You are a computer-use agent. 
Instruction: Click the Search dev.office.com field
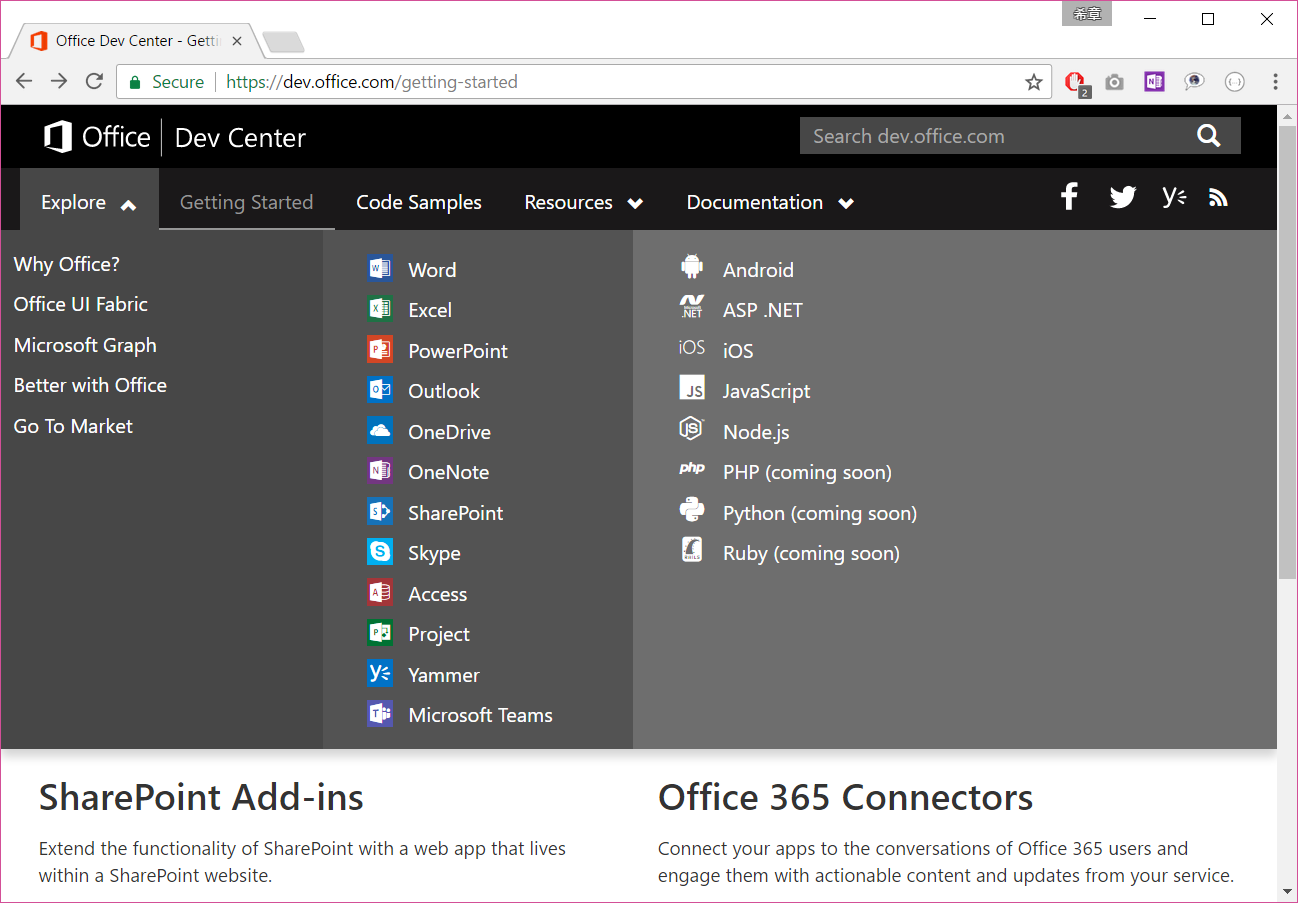point(995,136)
